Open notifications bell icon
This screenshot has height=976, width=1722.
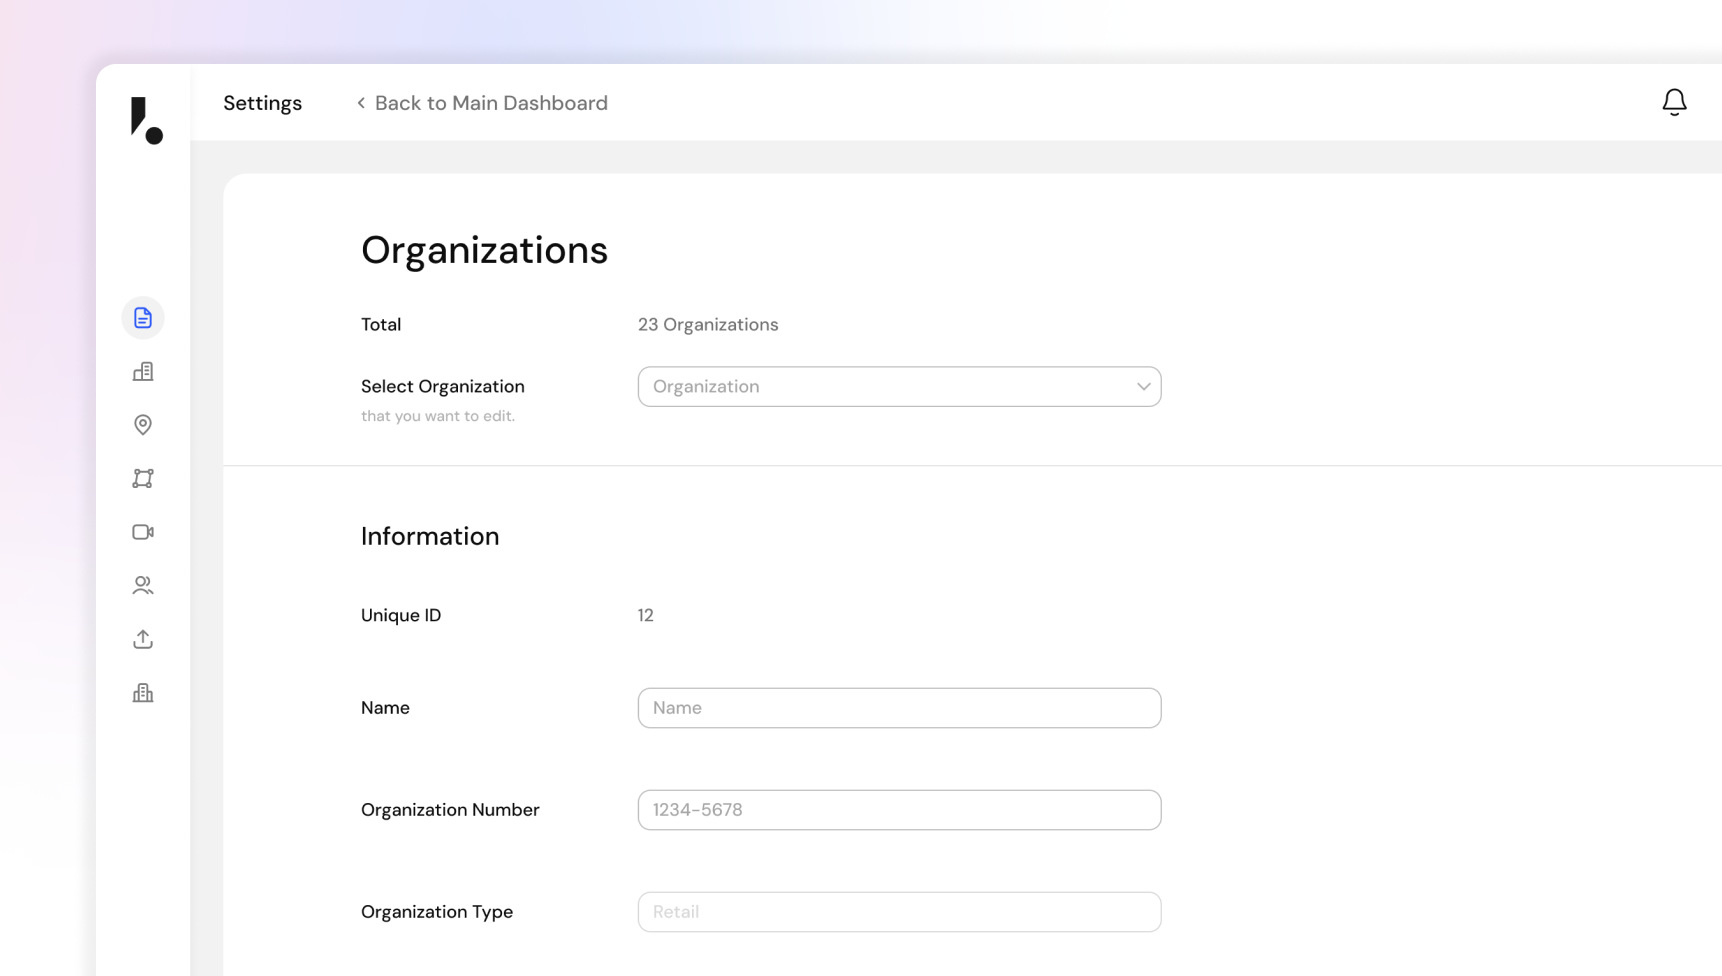point(1674,102)
